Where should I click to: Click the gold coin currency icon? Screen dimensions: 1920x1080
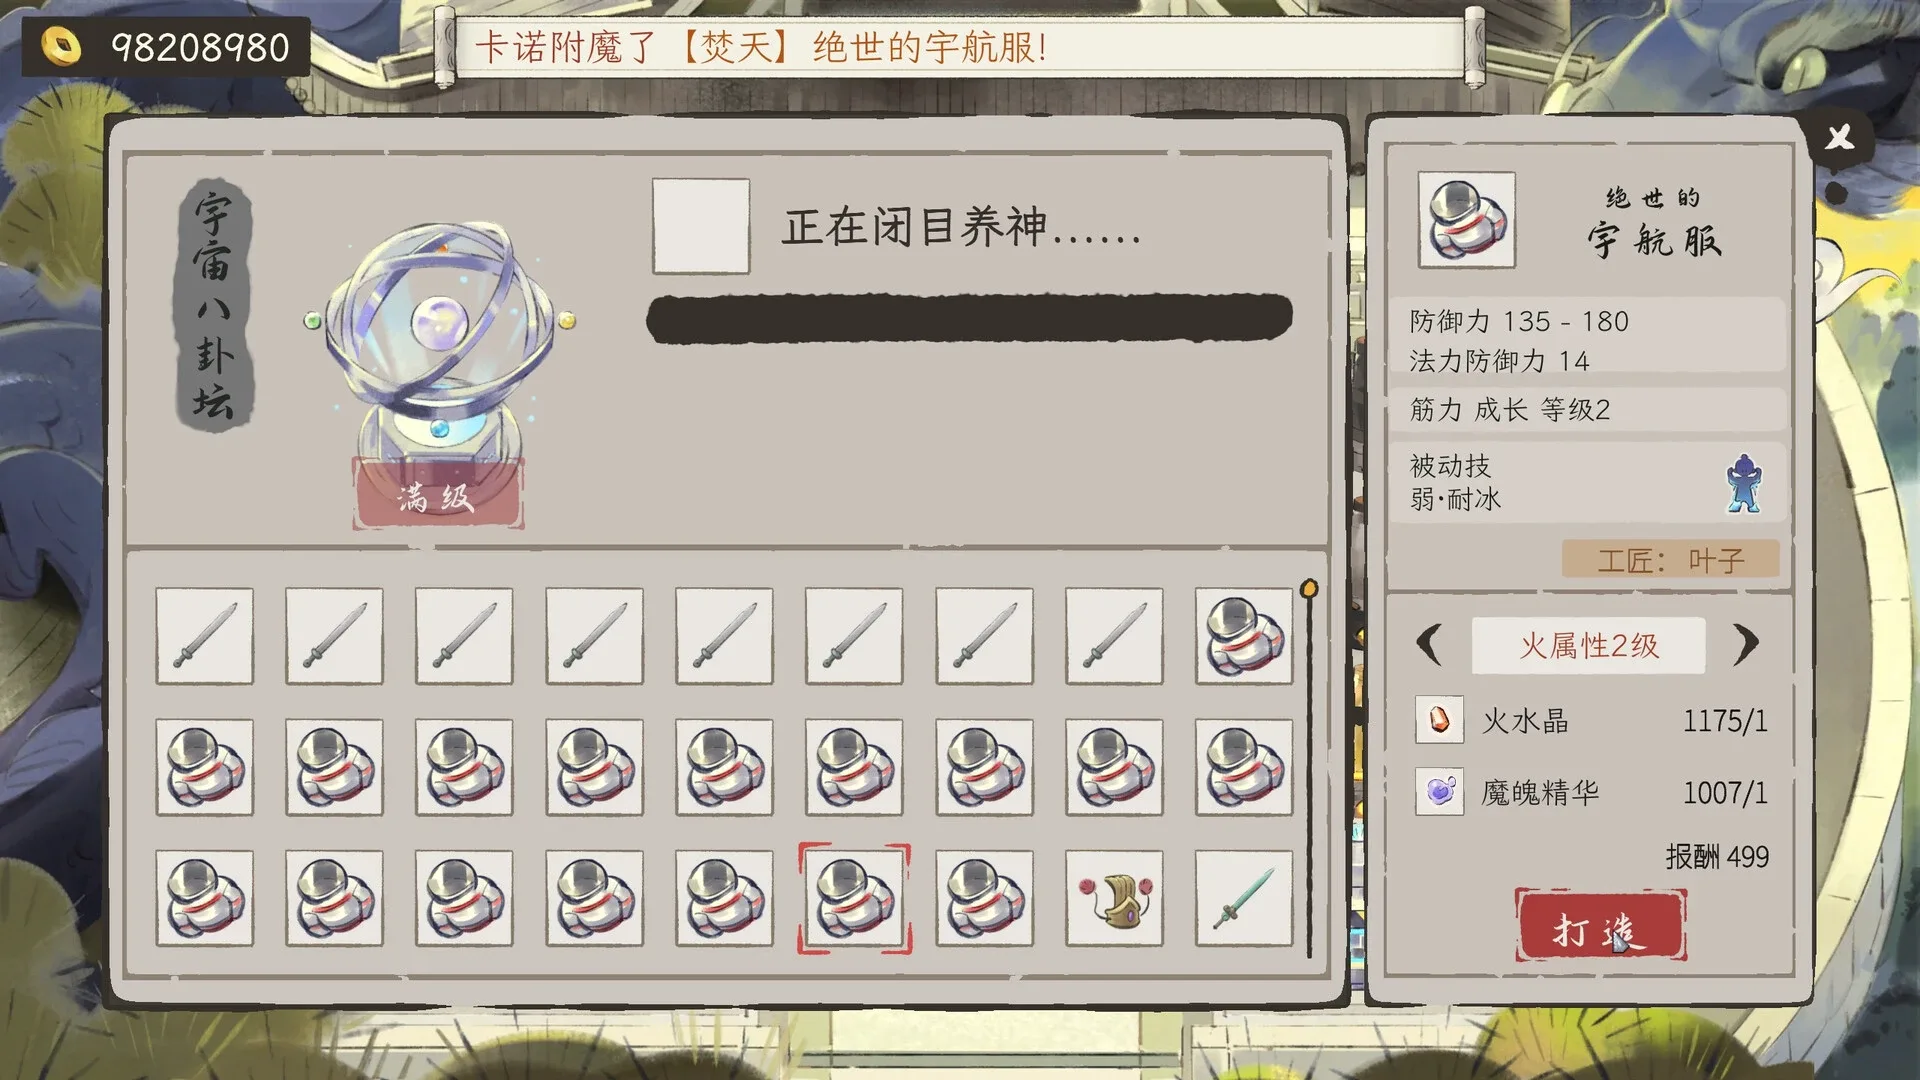click(x=61, y=46)
